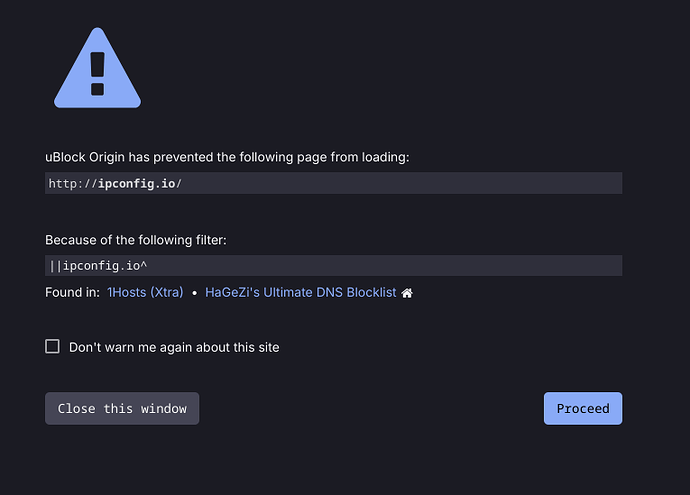
Task: Click the 'uBlock Origin has prevented' message text
Action: (227, 157)
